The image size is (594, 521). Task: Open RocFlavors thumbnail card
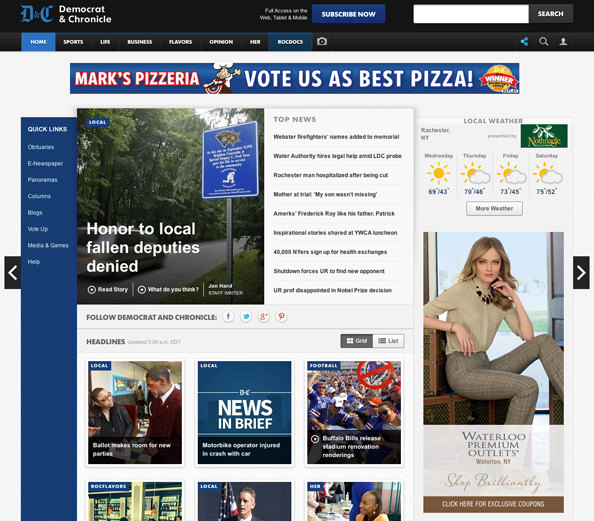[135, 501]
